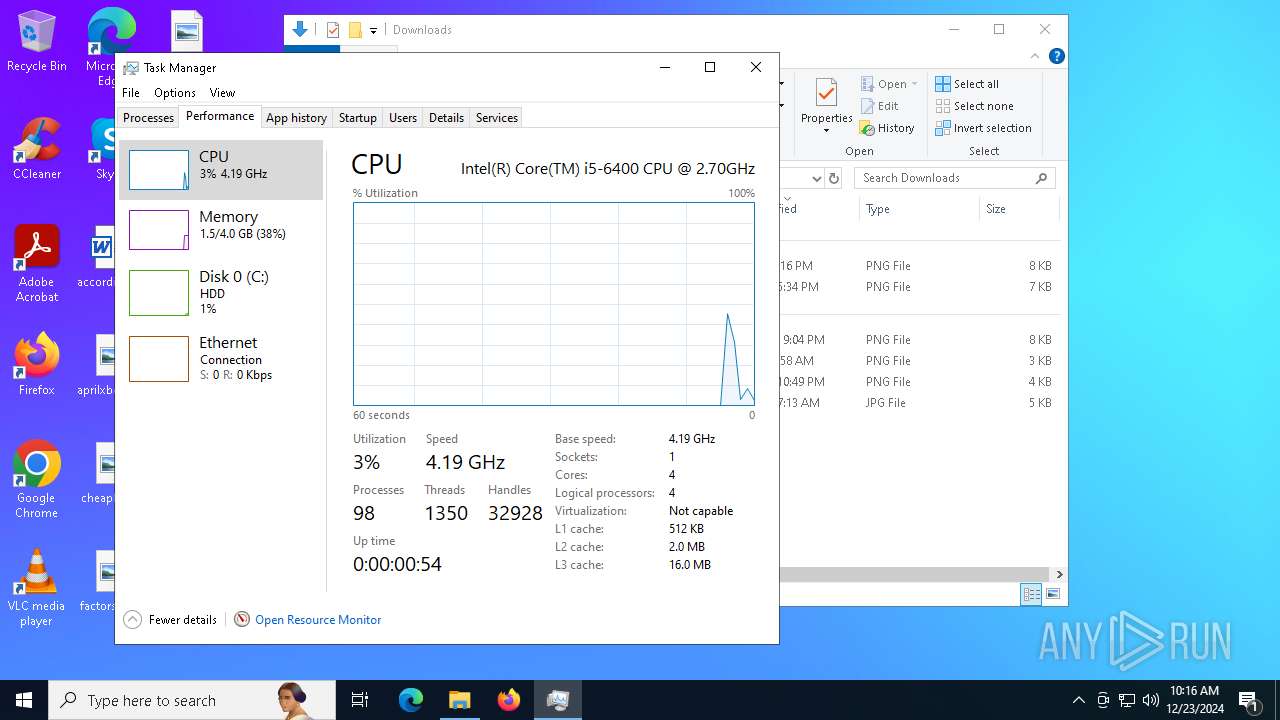Open the Task Manager Options menu

click(x=175, y=93)
